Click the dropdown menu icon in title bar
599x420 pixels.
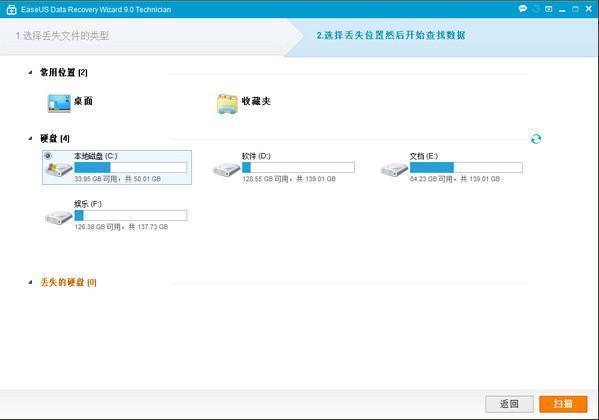click(x=549, y=8)
